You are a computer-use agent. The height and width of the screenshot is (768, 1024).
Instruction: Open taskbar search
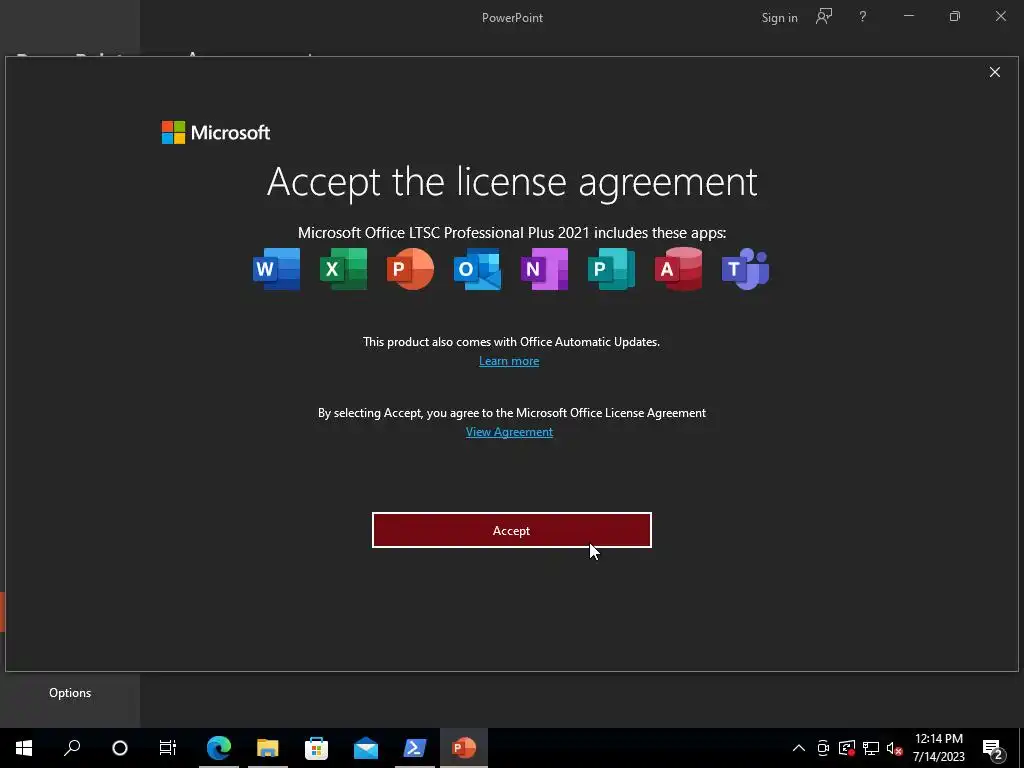72,748
